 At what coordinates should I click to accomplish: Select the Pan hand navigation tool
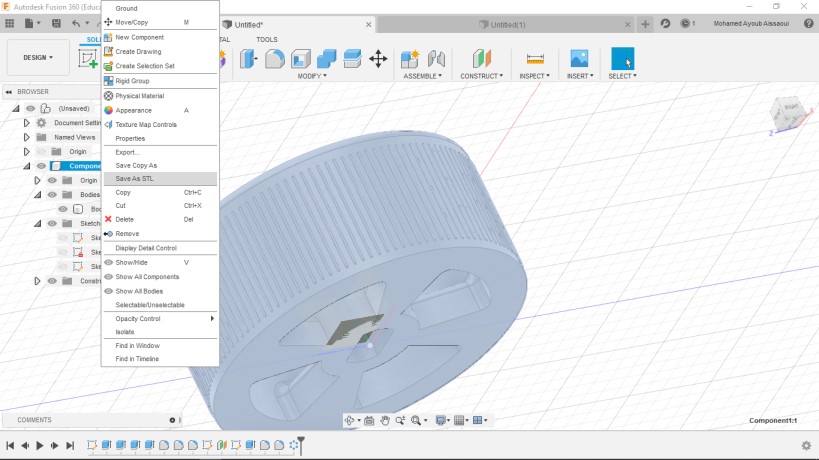coord(385,420)
